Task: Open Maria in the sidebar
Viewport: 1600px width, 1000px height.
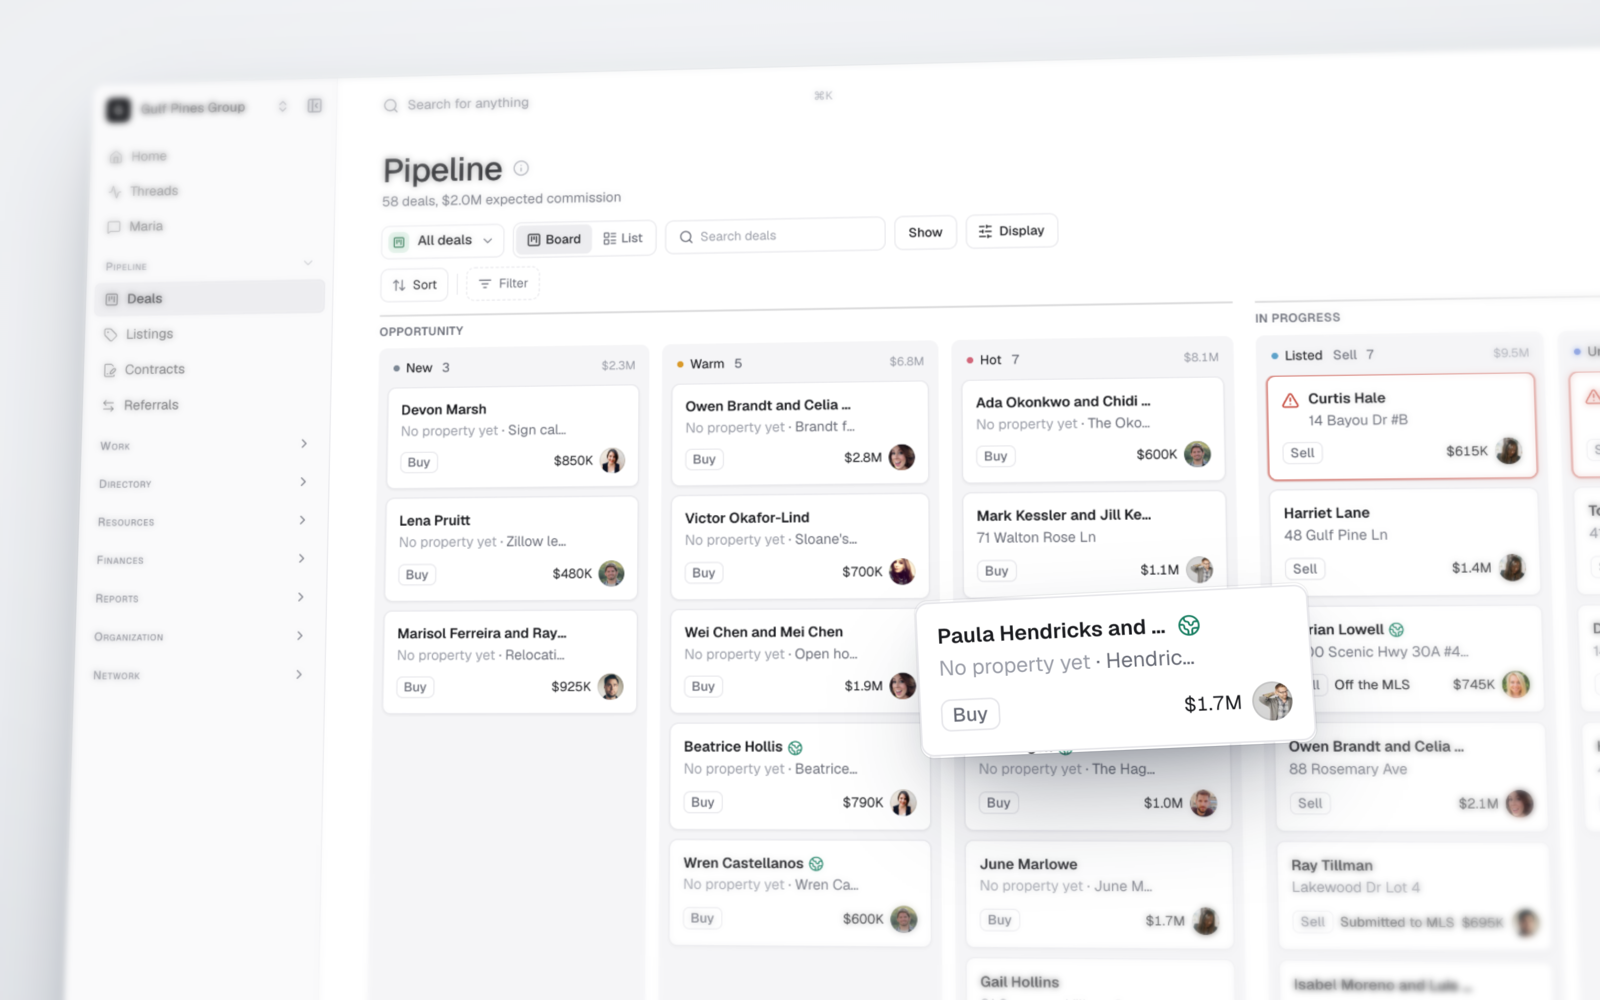Action: tap(145, 226)
